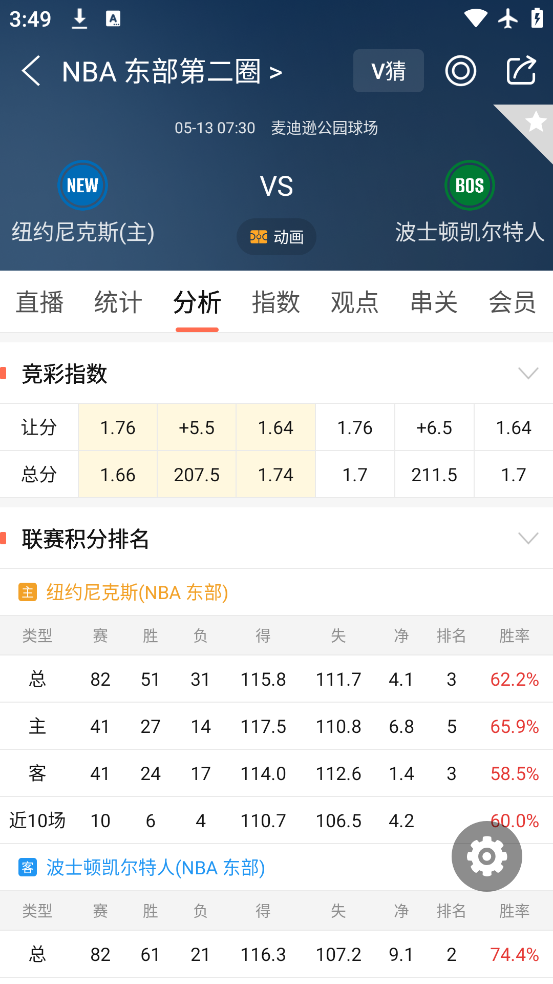
Task: Open the NBA 东部第二圈 league title link
Action: click(172, 72)
